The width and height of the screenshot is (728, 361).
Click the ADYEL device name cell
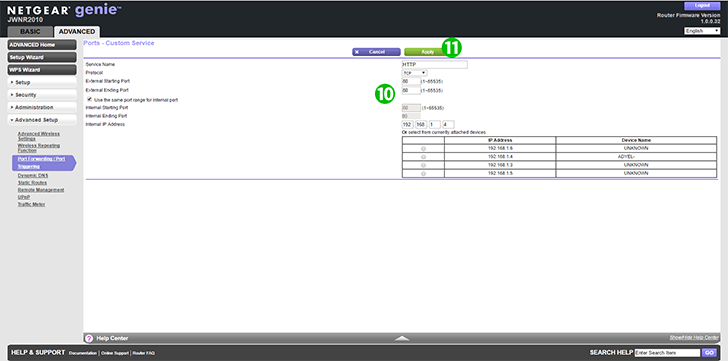(636, 157)
